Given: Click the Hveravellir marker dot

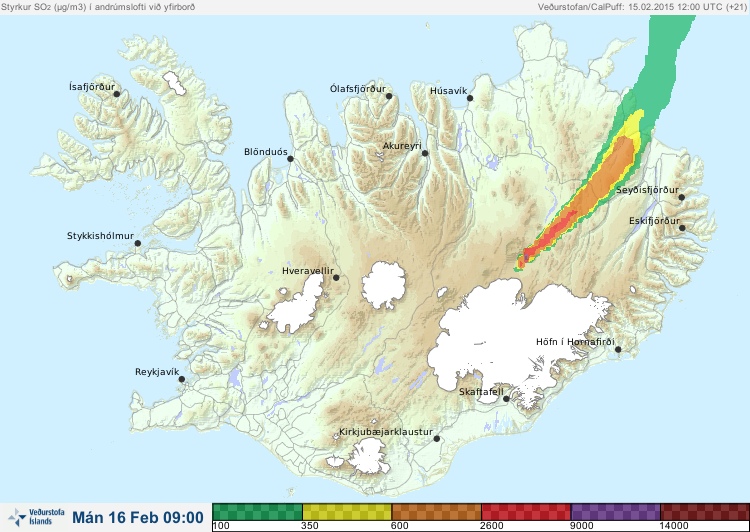Looking at the screenshot, I should (336, 277).
